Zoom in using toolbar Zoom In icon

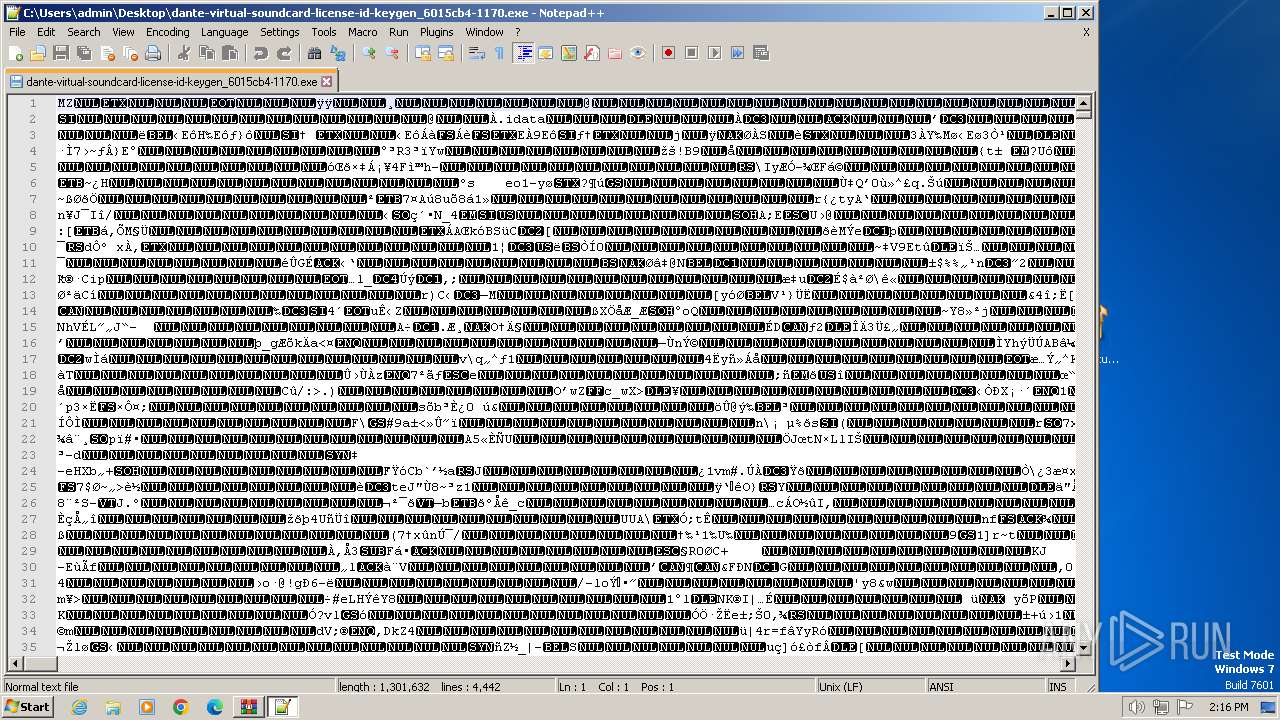click(369, 53)
